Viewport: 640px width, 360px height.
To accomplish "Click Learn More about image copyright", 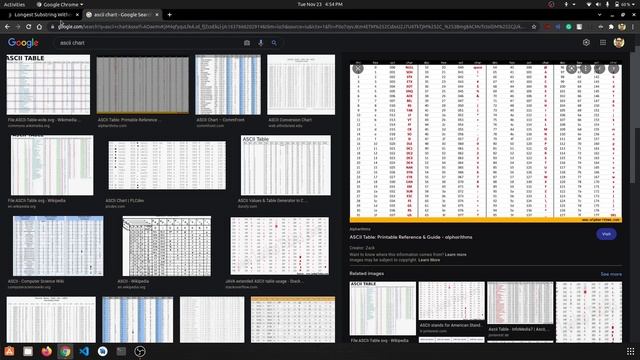I will coord(429,260).
